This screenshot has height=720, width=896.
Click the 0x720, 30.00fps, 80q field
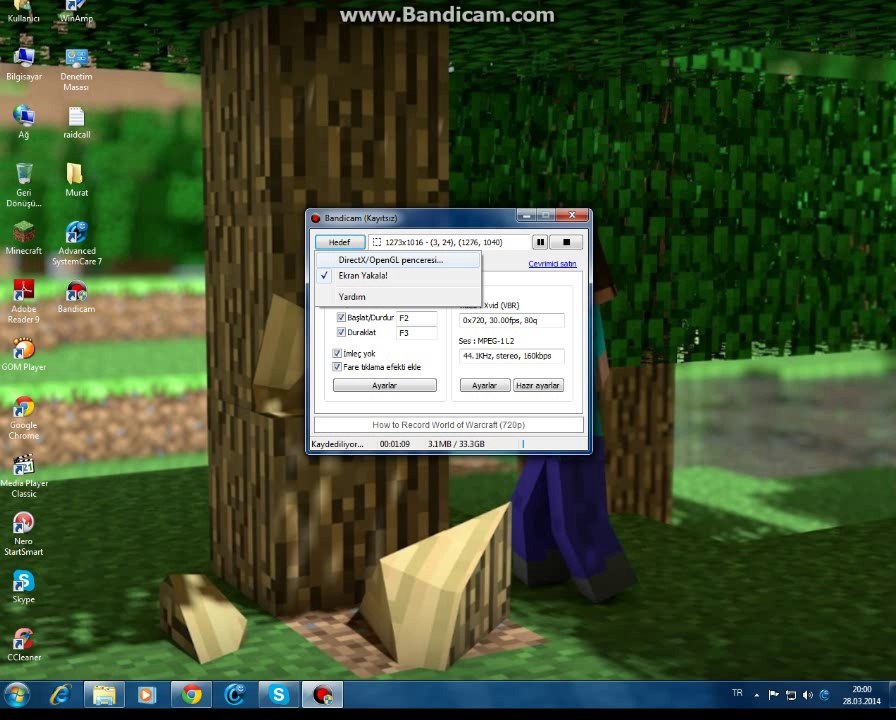coord(512,321)
